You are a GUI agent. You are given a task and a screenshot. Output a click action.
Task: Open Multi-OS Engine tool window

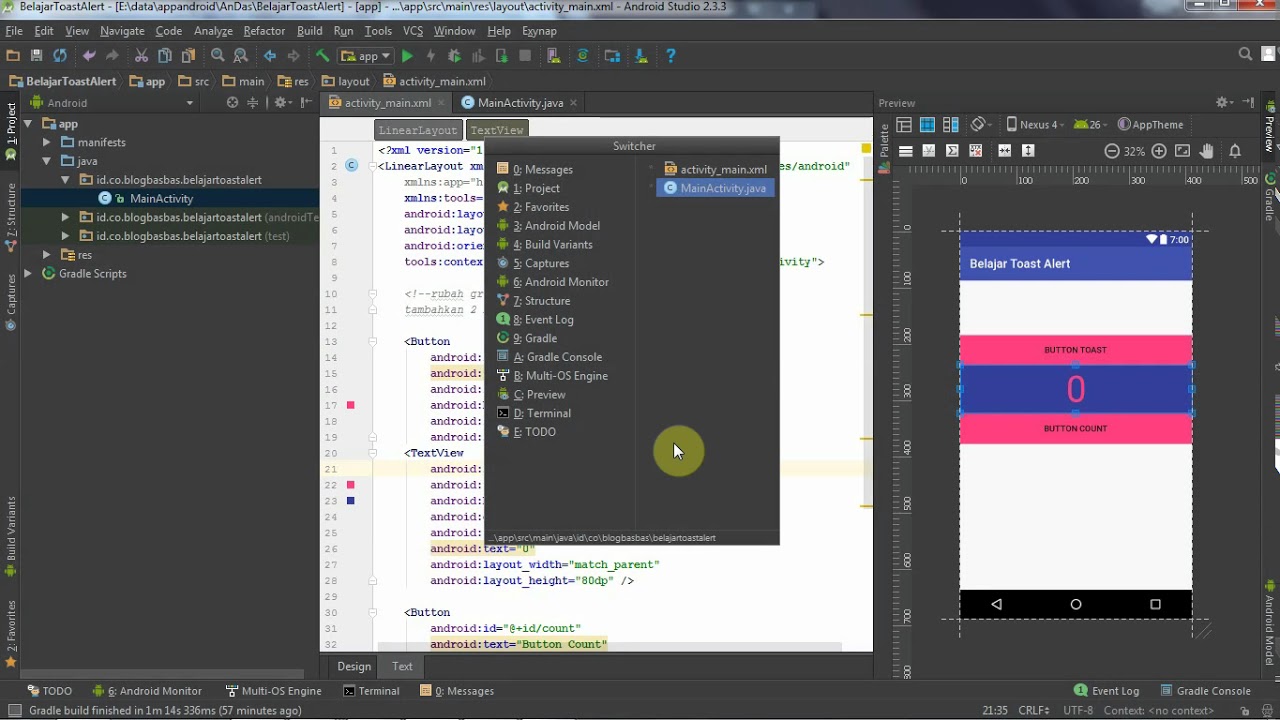273,690
